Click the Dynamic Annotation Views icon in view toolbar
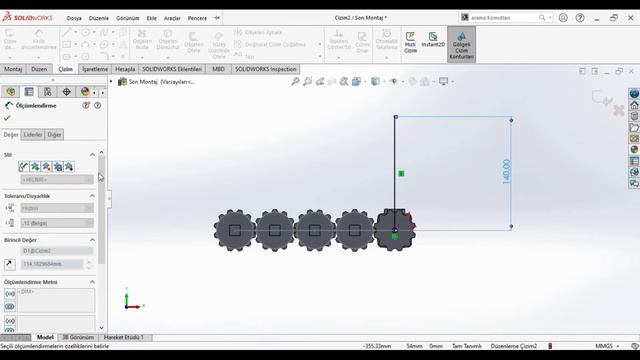 (x=344, y=82)
